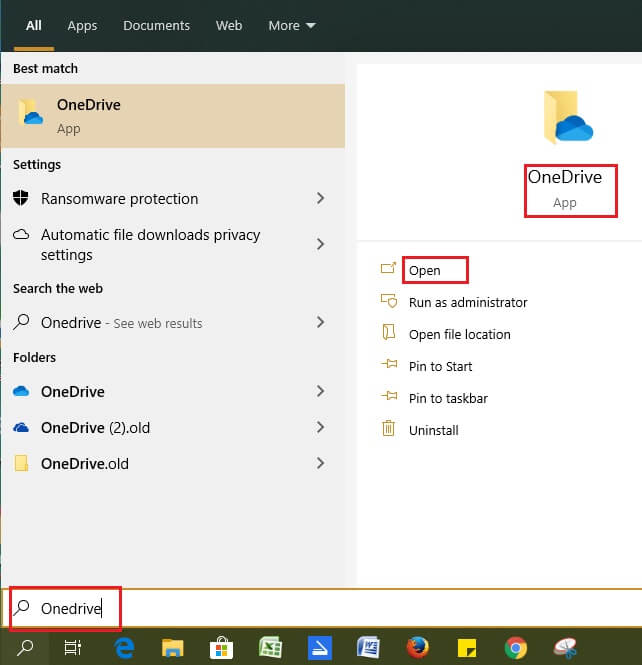
Task: Select Onedrive See web results entry
Action: coord(173,323)
